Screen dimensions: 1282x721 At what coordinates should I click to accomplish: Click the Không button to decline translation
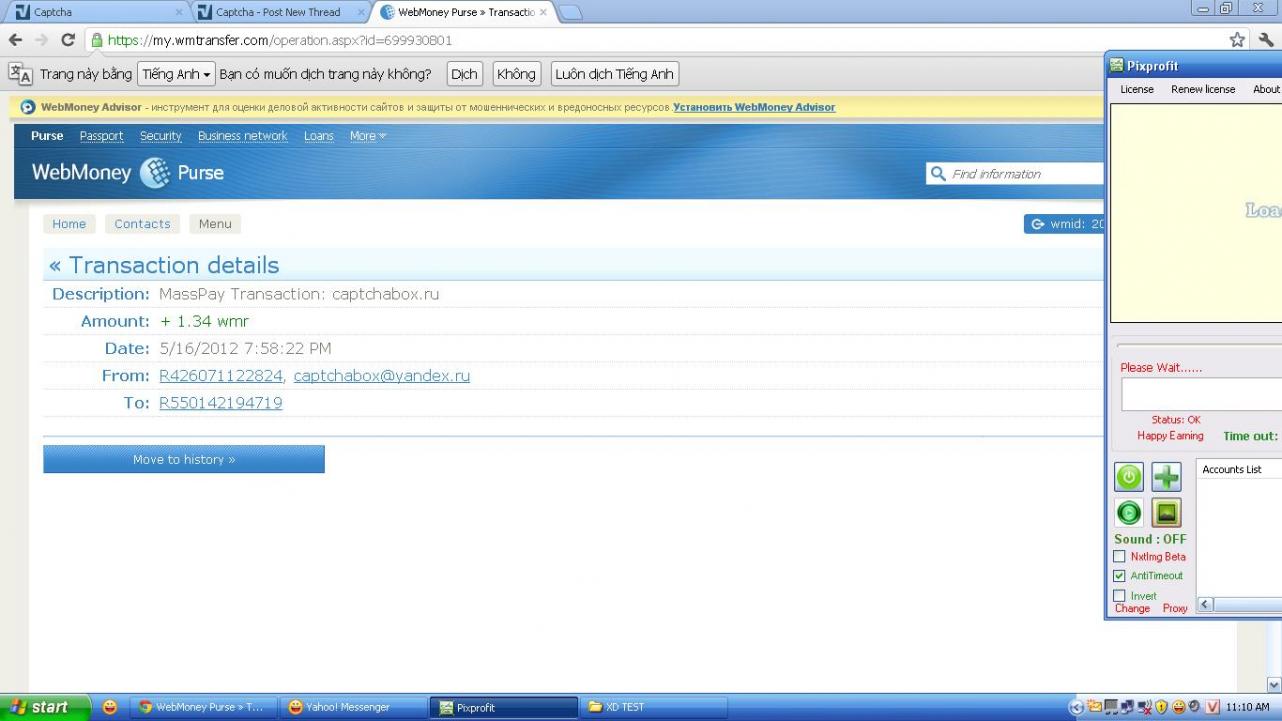point(516,74)
